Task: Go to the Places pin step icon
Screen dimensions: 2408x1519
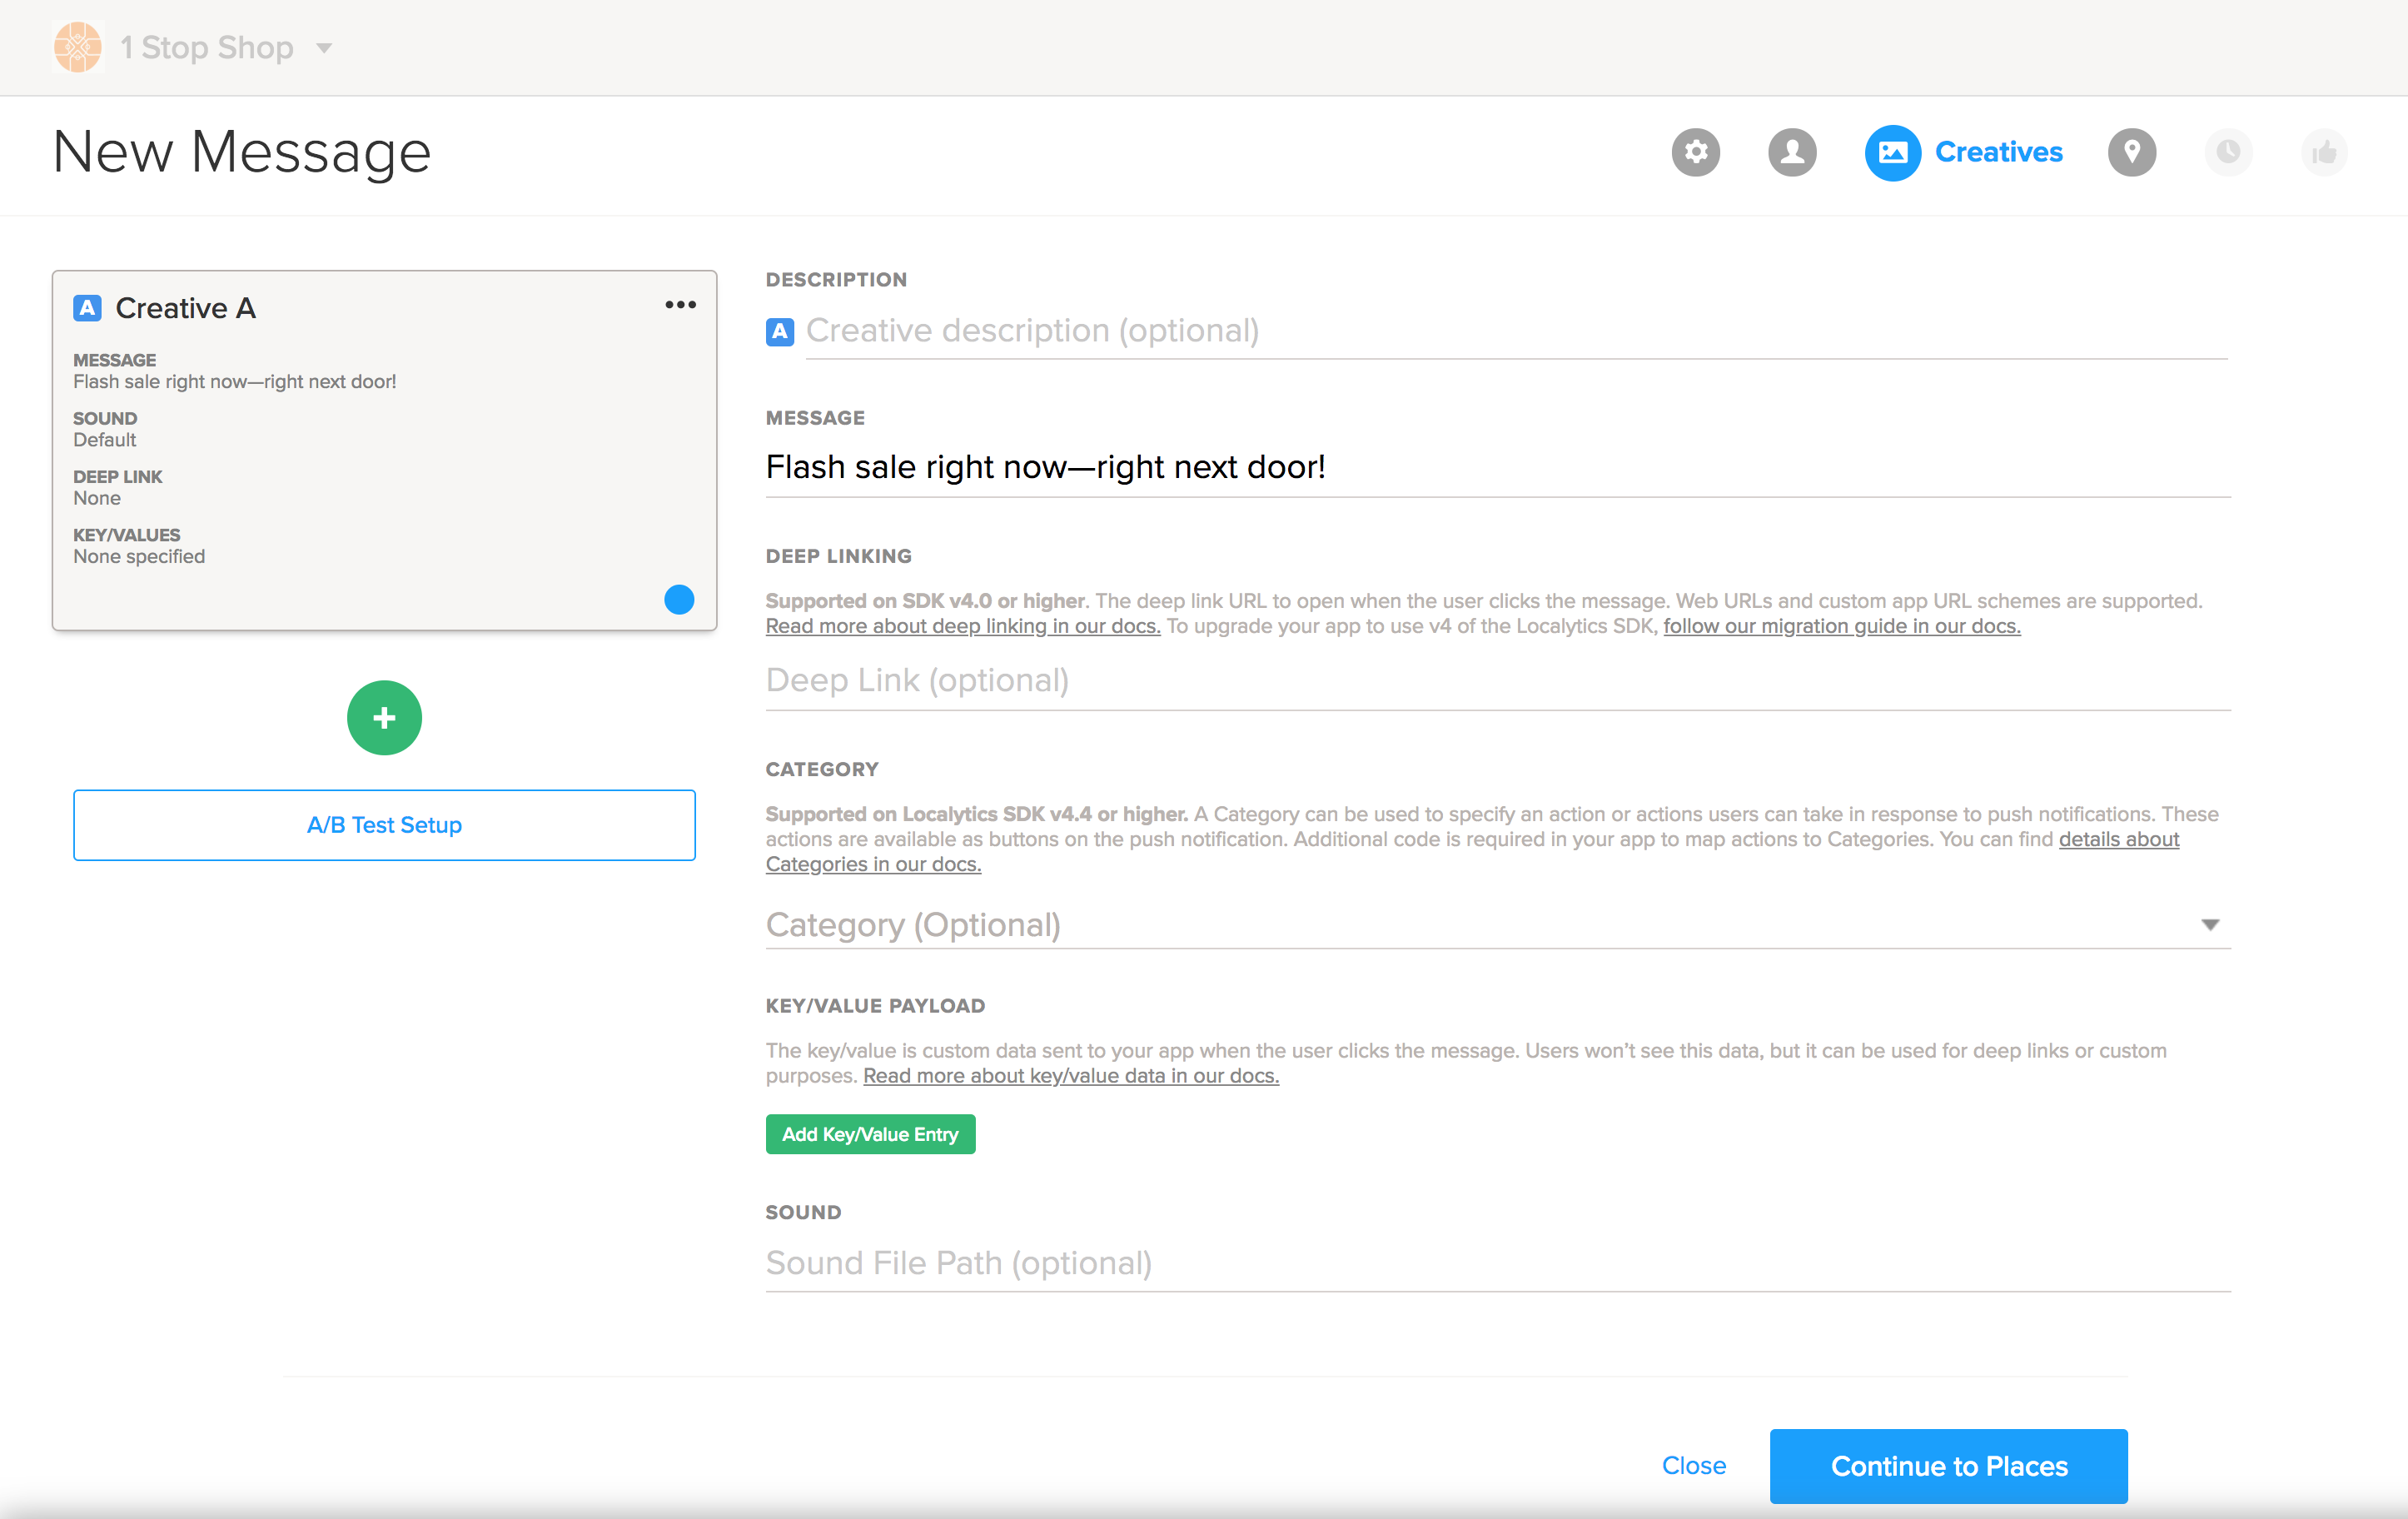Action: [2131, 152]
